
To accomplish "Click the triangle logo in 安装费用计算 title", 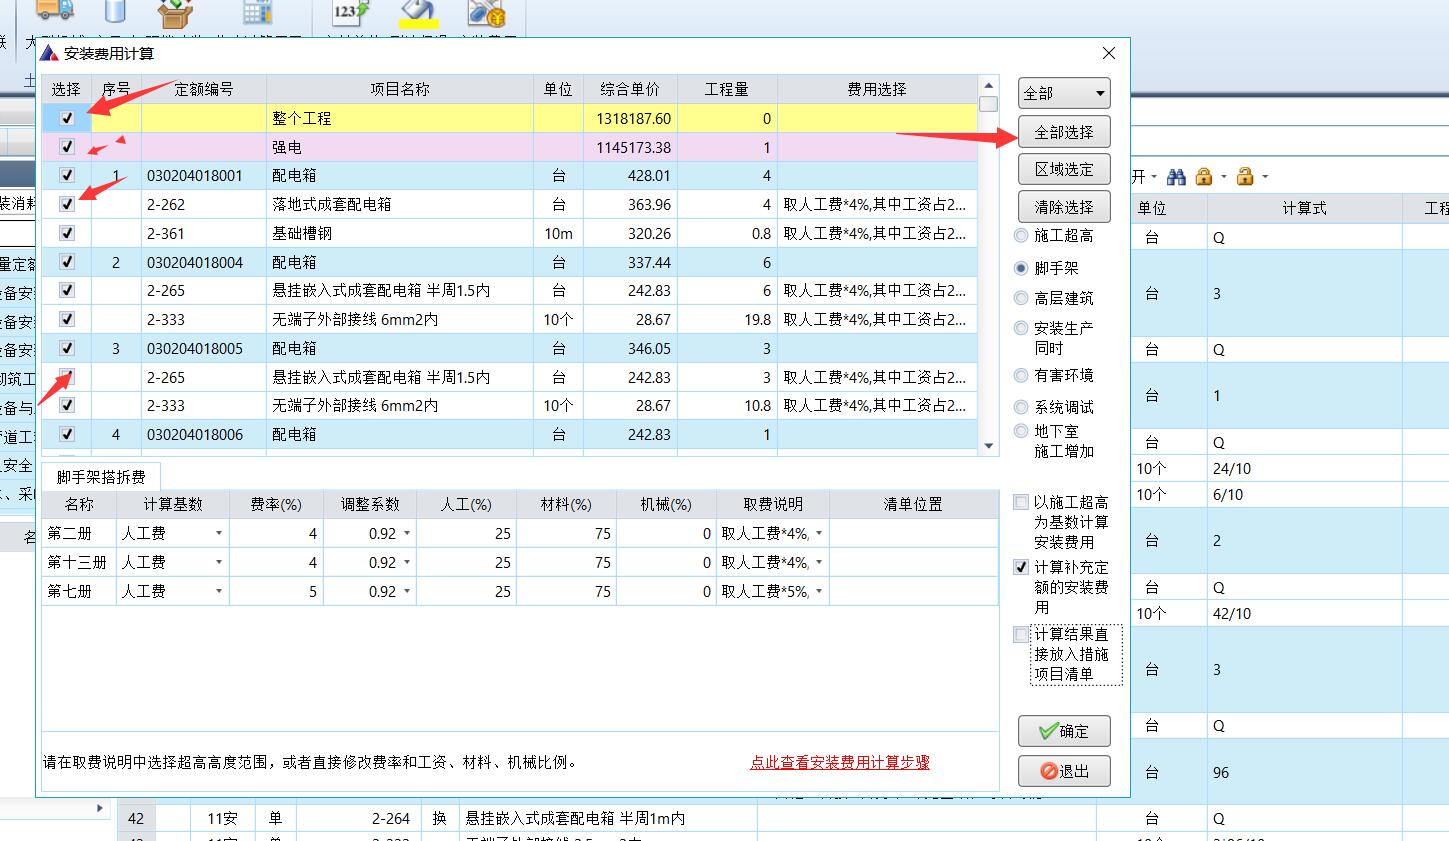I will pos(50,53).
